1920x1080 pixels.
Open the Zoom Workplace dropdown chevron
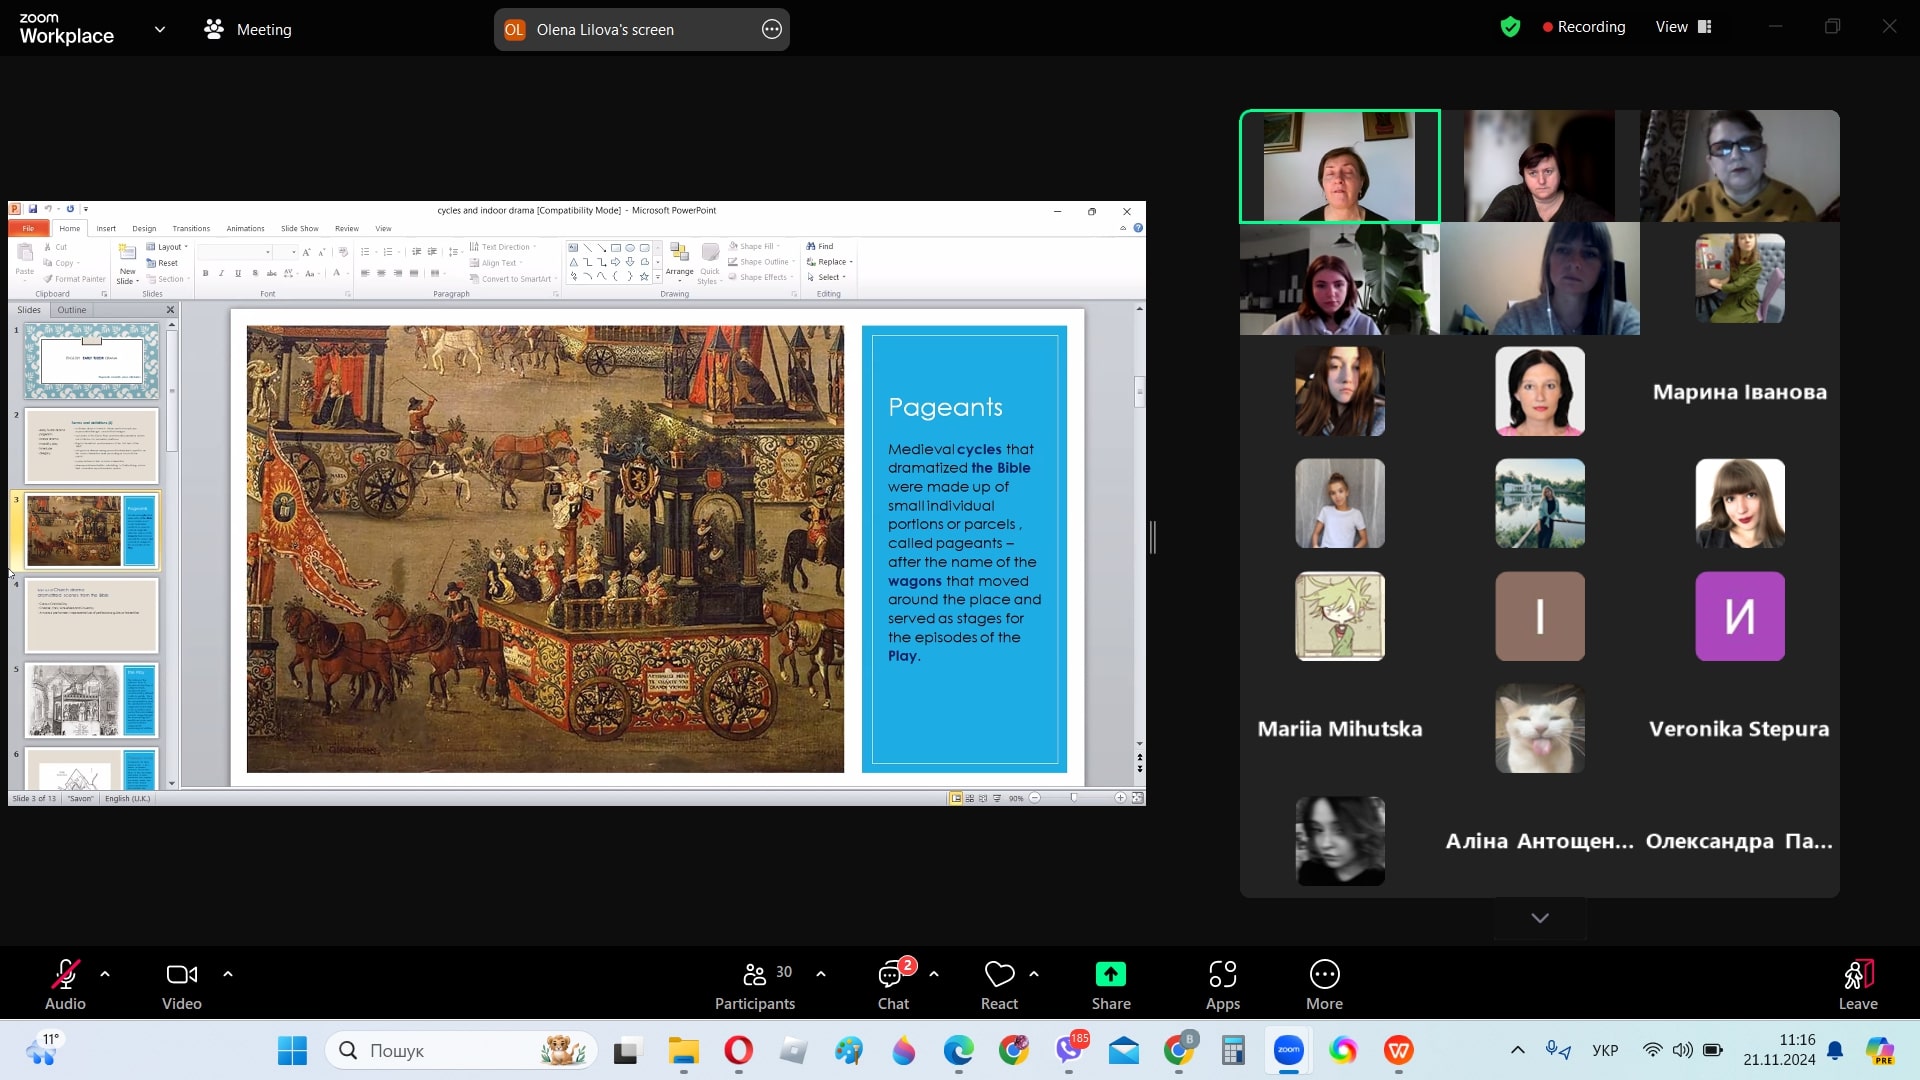(x=160, y=30)
